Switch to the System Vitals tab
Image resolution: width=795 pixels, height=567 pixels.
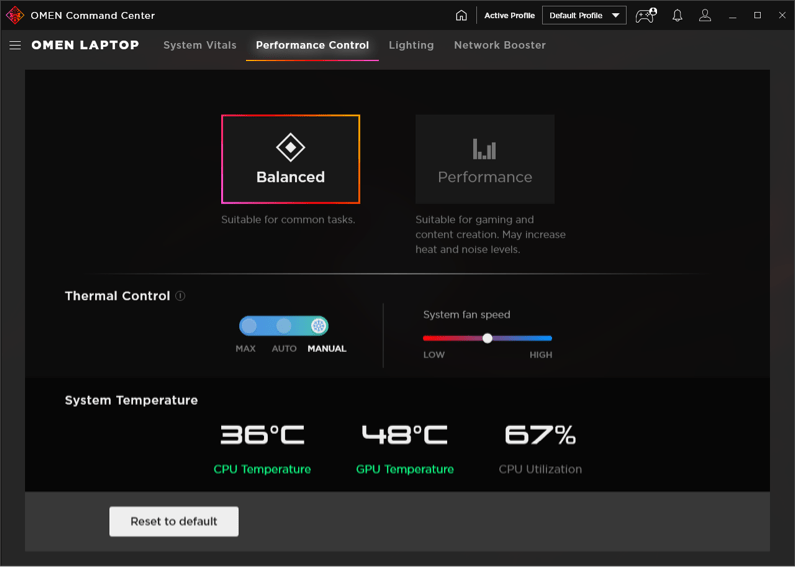pyautogui.click(x=200, y=45)
